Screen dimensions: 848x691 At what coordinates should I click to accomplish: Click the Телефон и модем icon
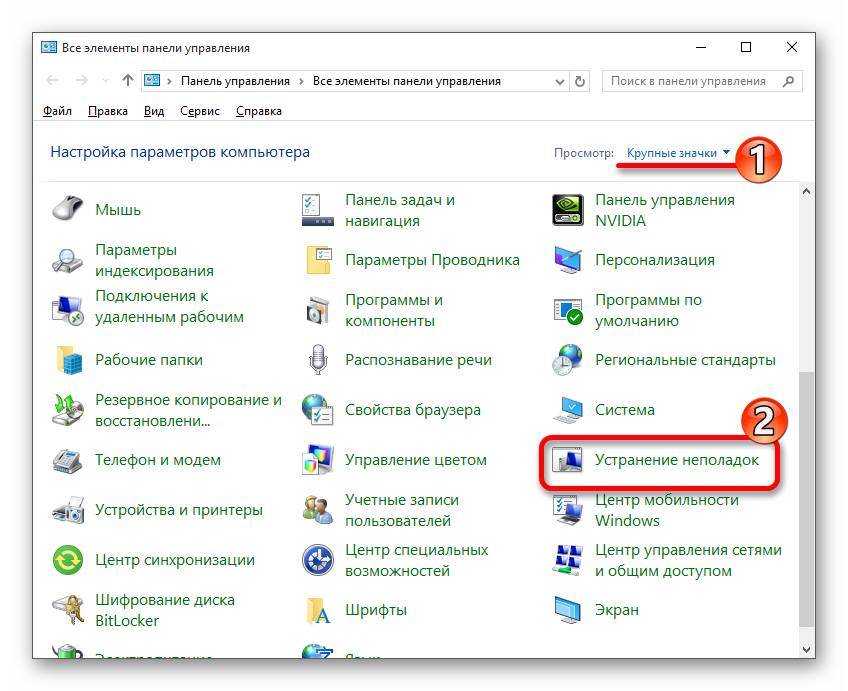pos(68,460)
